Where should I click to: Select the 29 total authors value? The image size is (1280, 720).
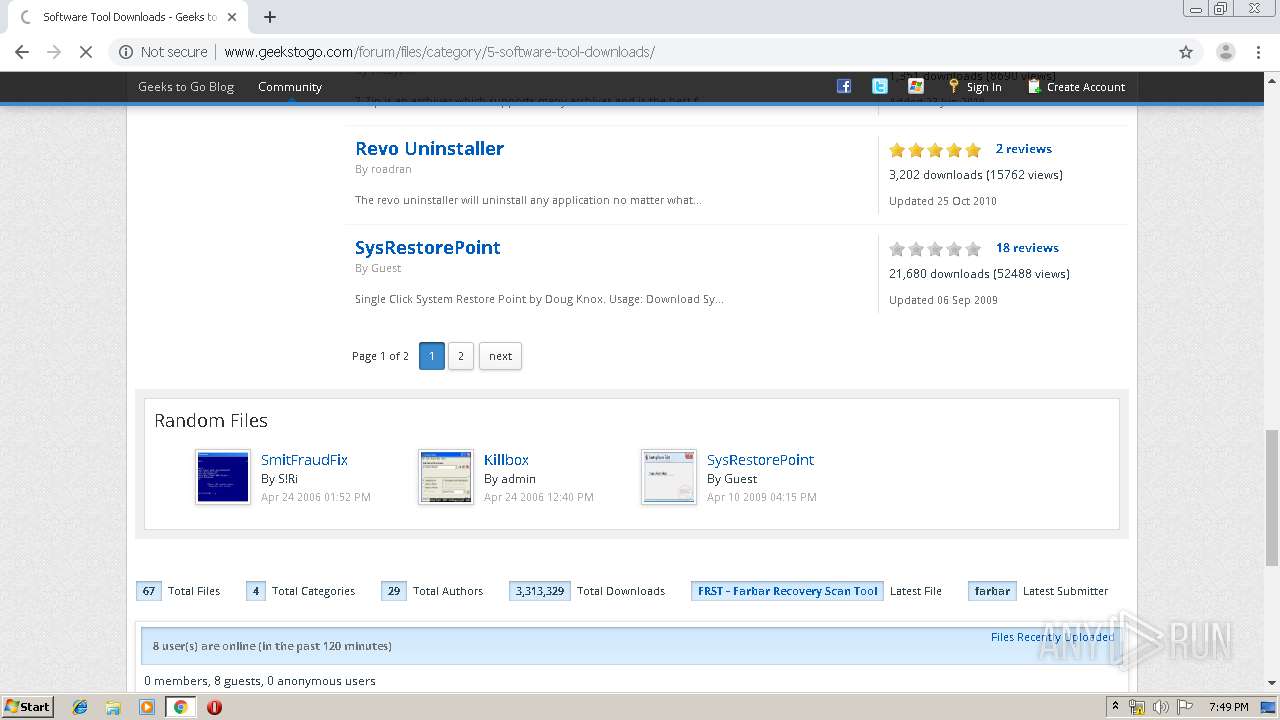pos(394,591)
